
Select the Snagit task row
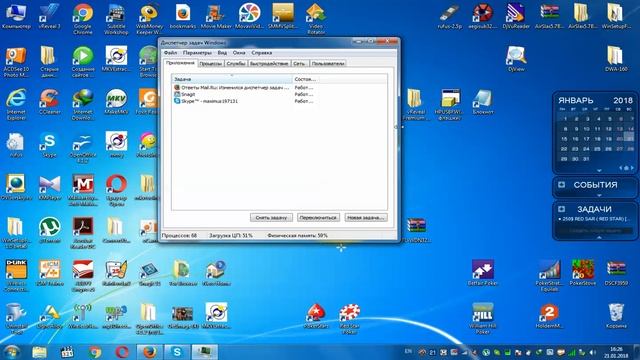pyautogui.click(x=280, y=94)
